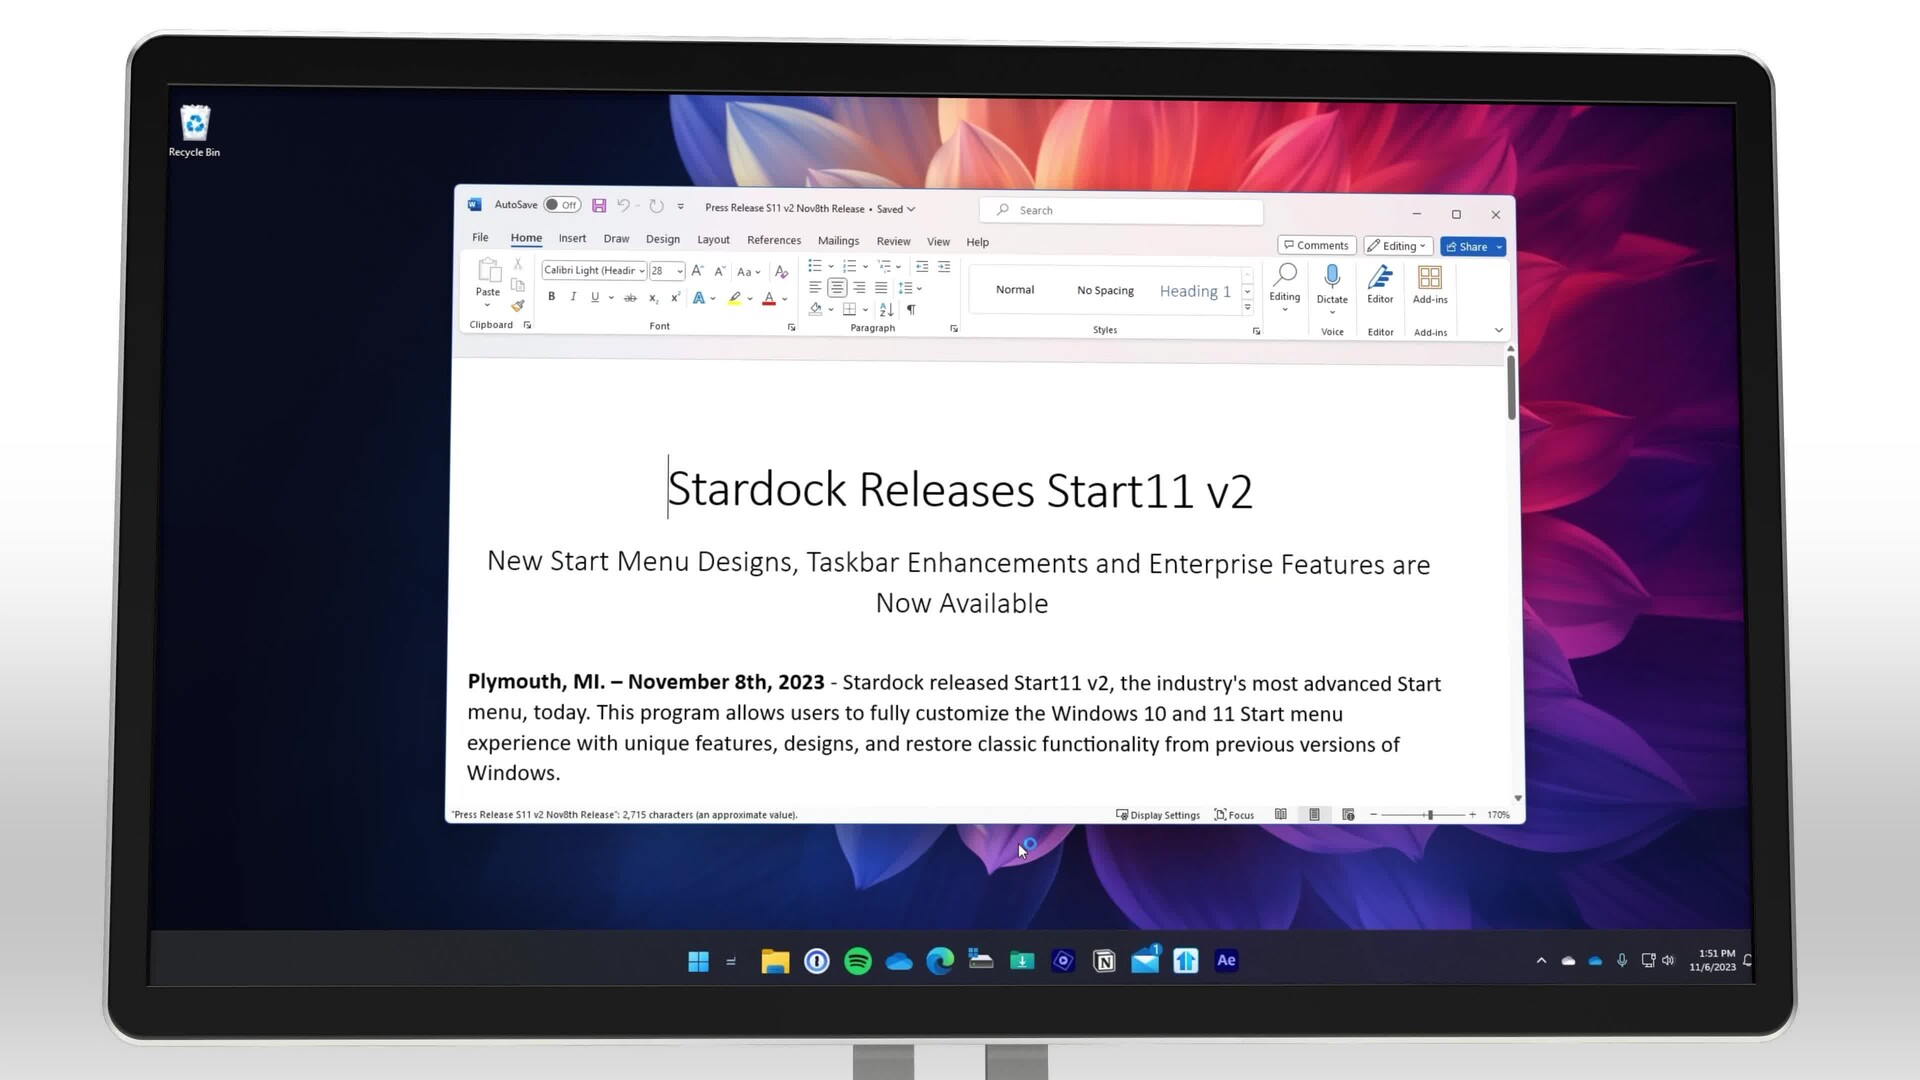The image size is (1920, 1080).
Task: Click the Comments button
Action: click(x=1316, y=245)
